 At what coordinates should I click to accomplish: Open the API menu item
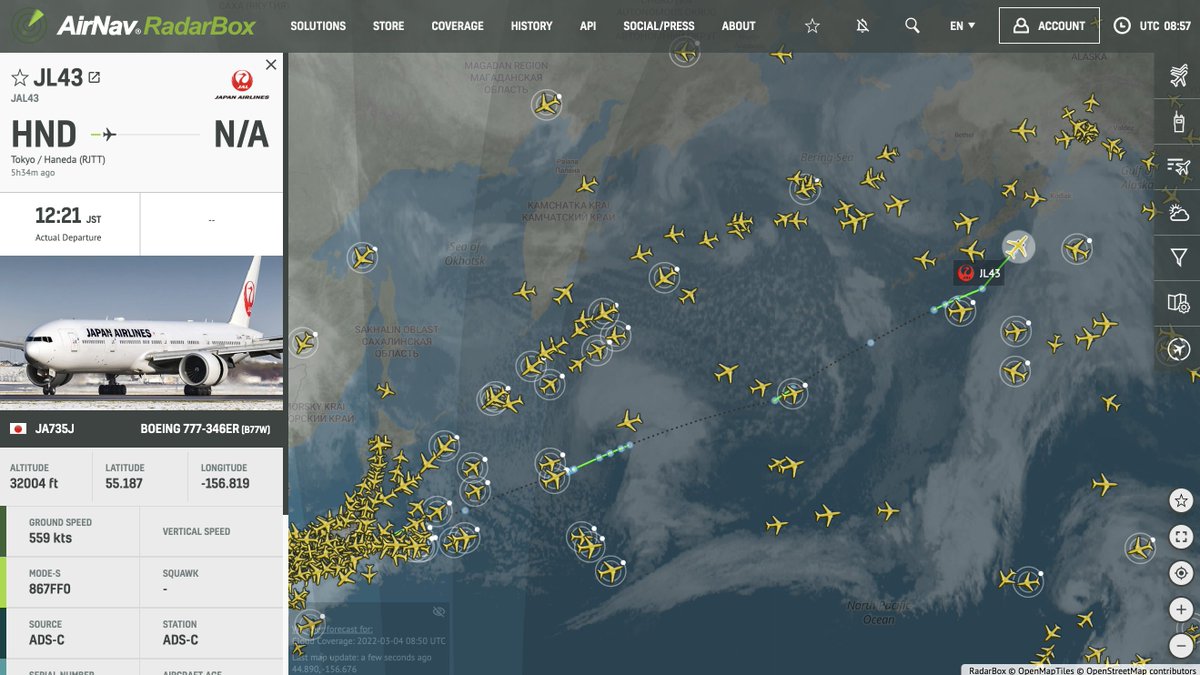click(588, 26)
